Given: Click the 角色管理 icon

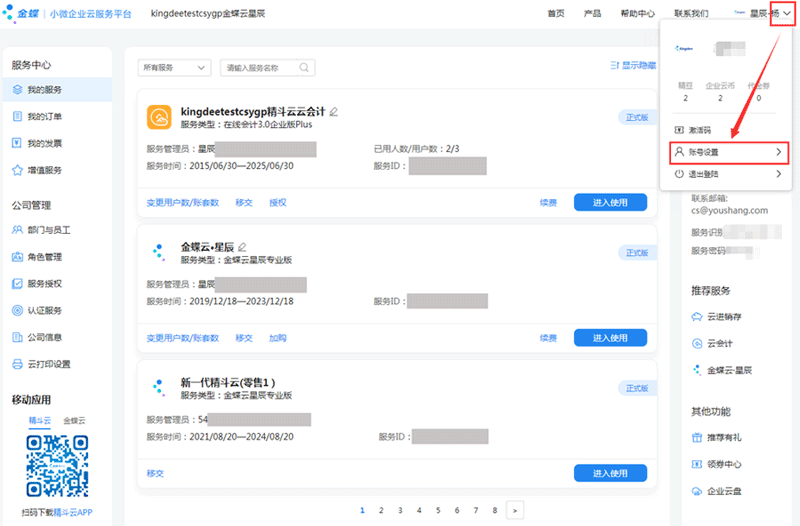Looking at the screenshot, I should tap(17, 257).
